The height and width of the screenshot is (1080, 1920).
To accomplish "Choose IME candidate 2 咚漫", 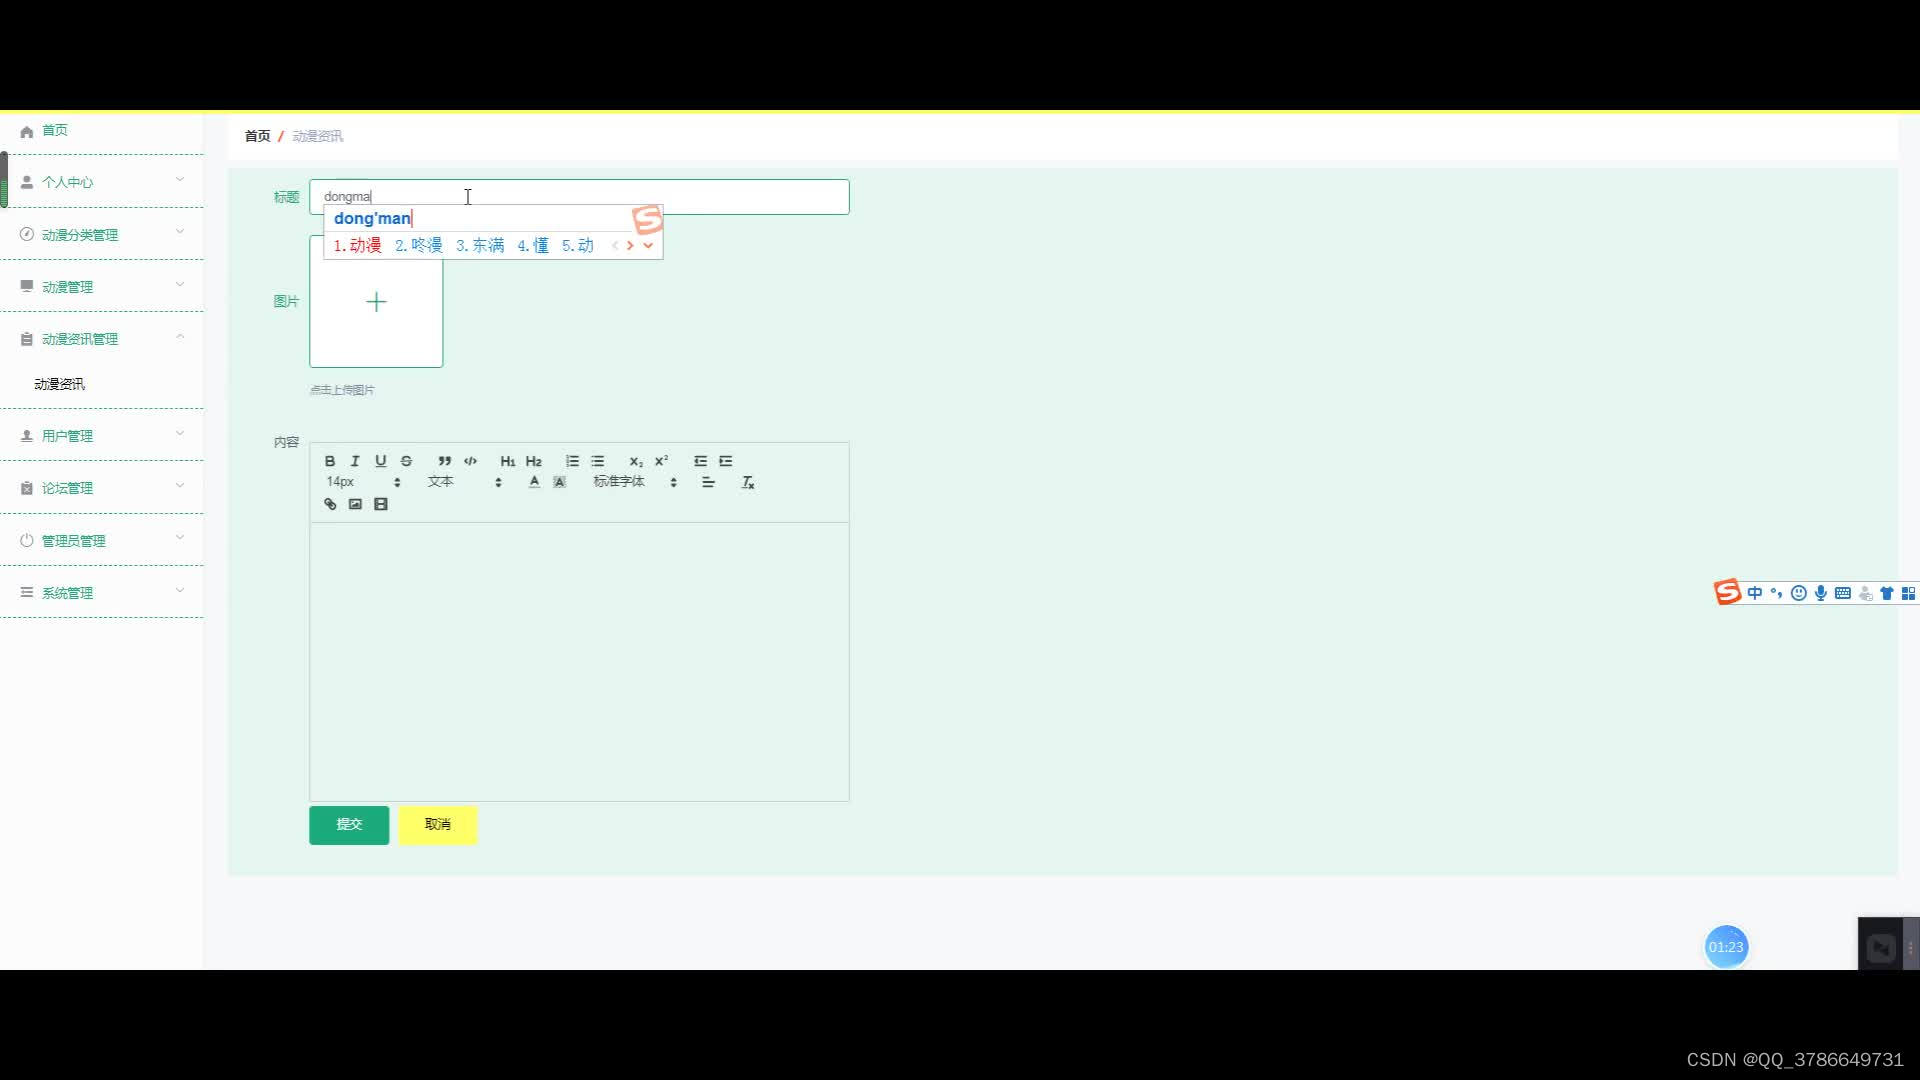I will click(x=418, y=246).
